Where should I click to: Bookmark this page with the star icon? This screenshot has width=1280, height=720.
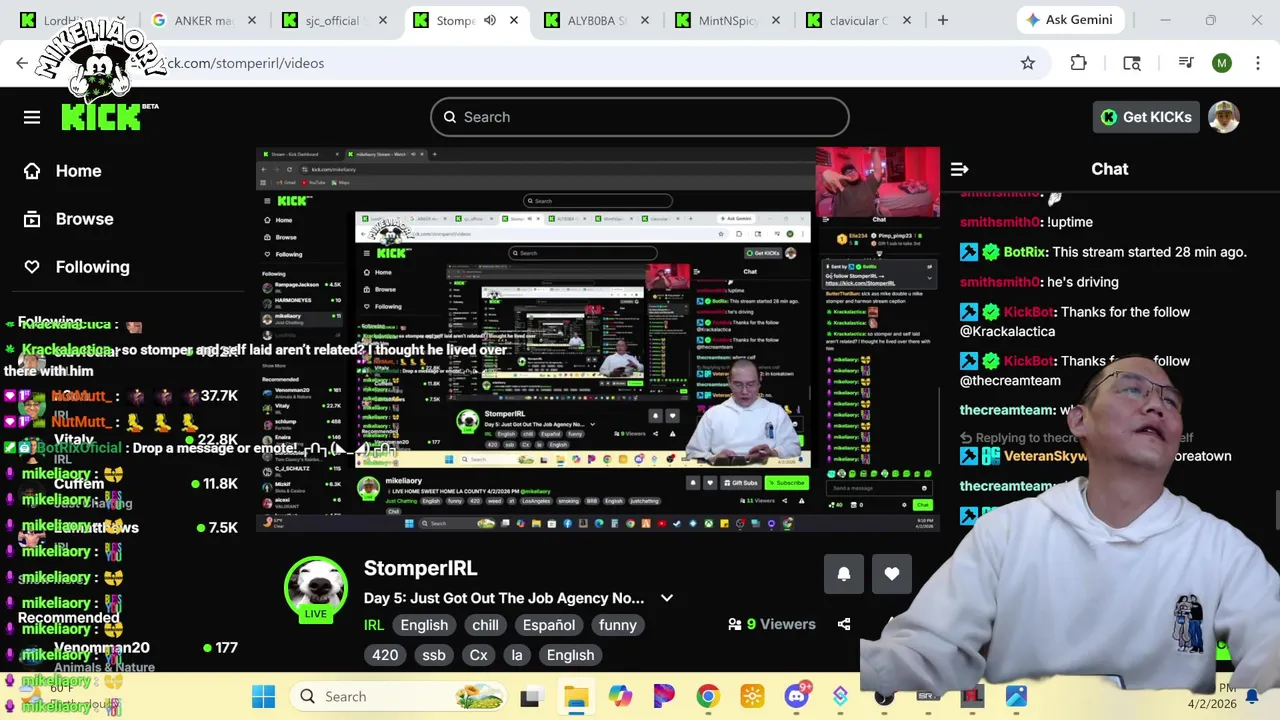pos(1028,63)
